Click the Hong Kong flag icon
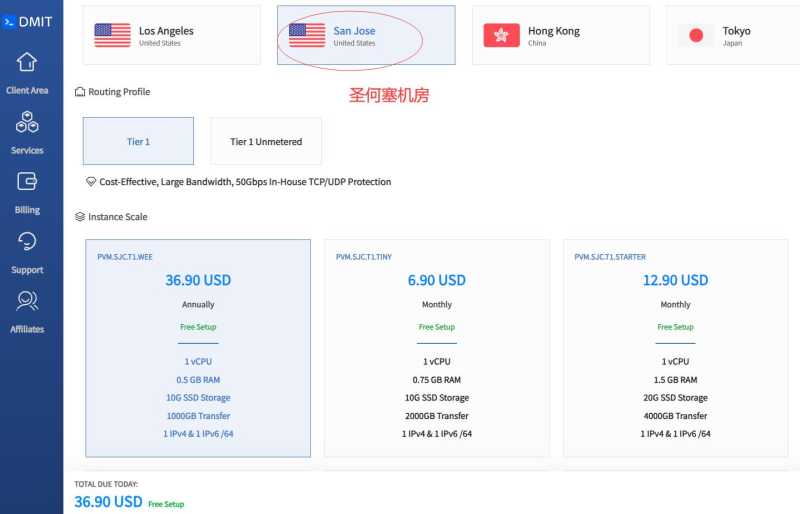 (502, 35)
